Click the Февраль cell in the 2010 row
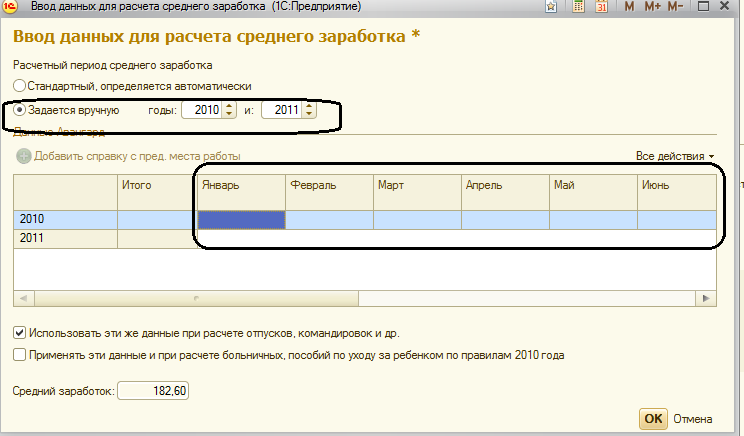The width and height of the screenshot is (744, 436). click(329, 220)
